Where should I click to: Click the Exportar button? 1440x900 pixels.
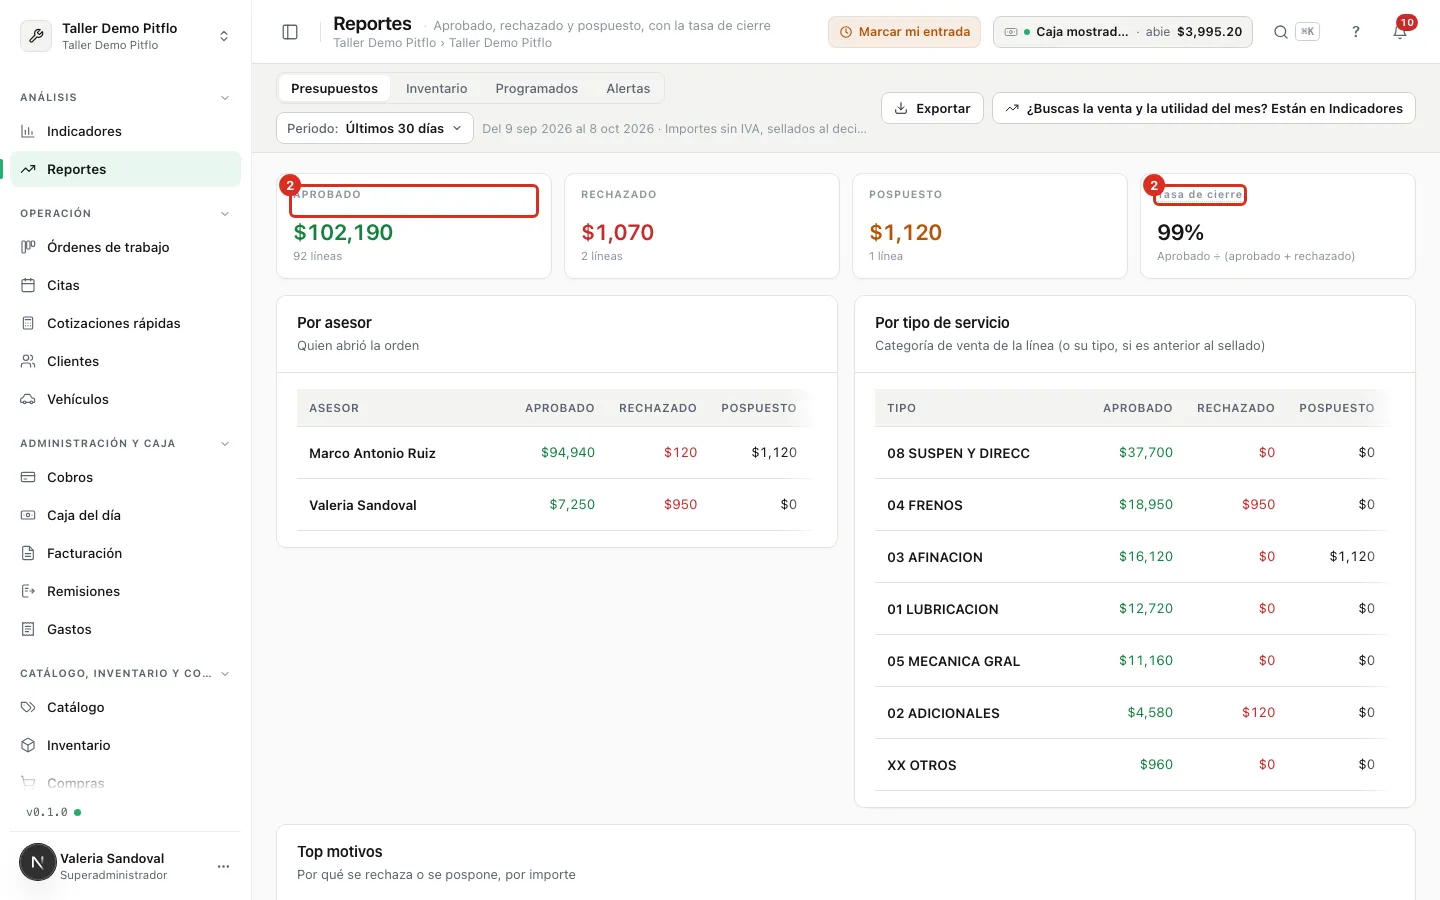tap(932, 108)
